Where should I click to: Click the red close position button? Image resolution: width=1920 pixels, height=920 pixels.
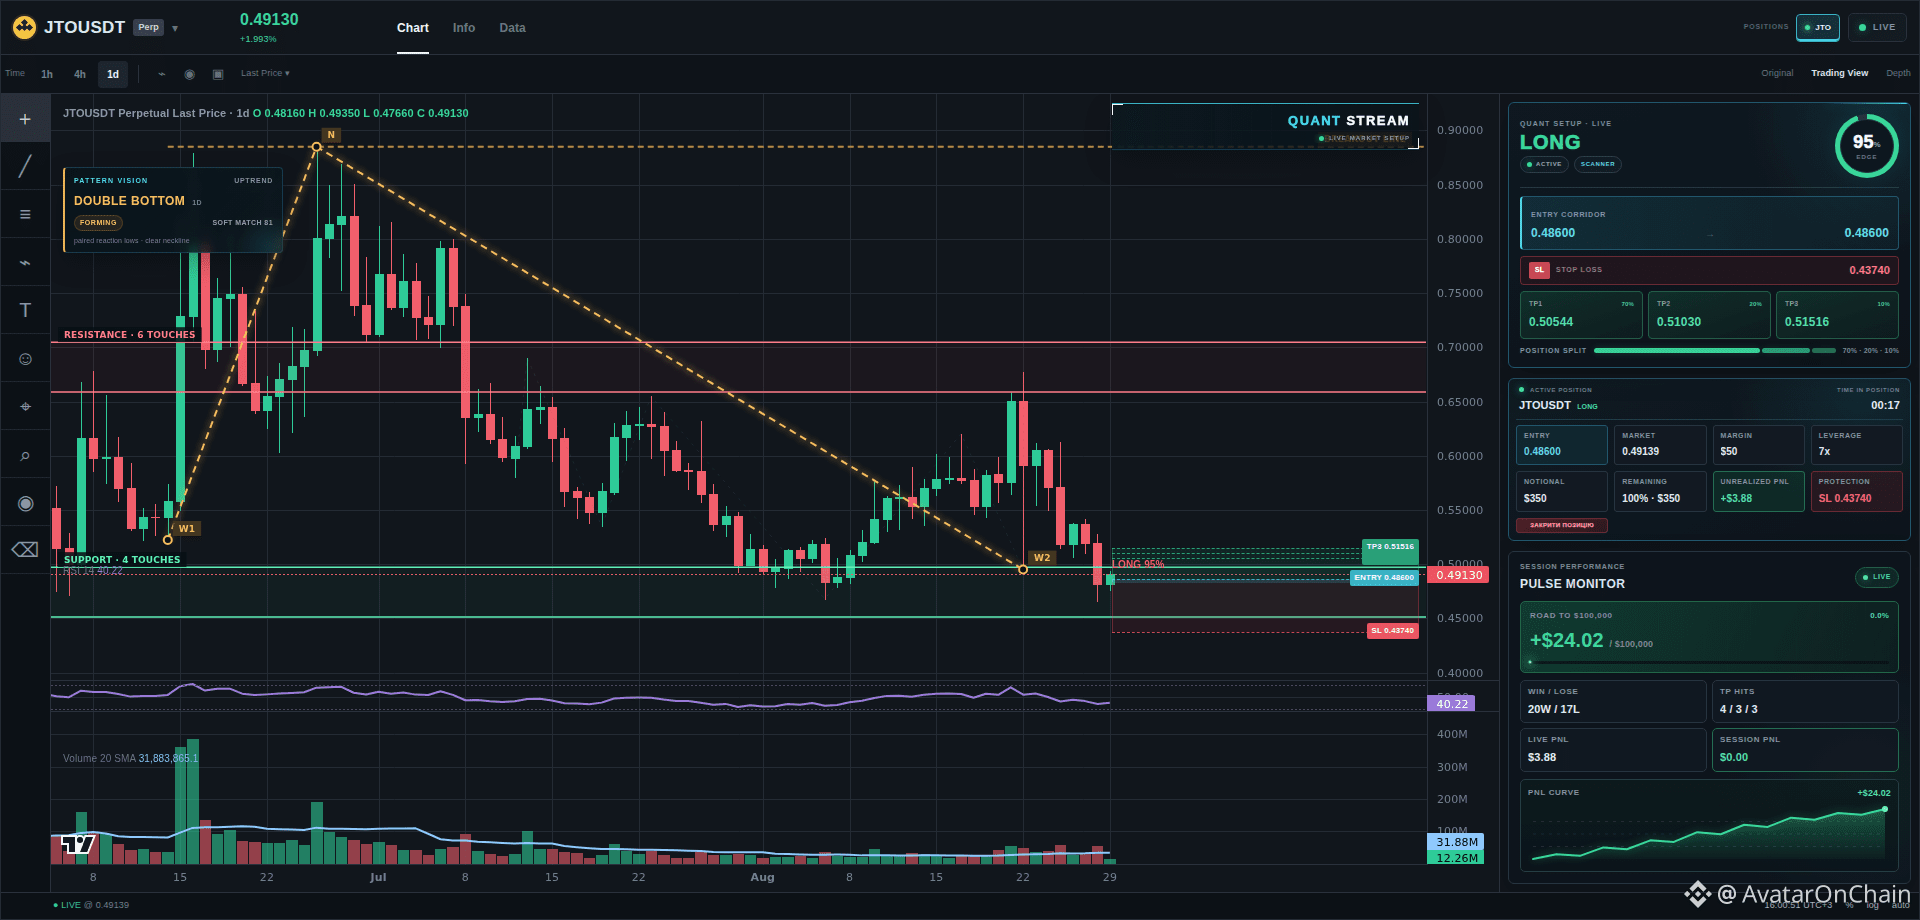coord(1562,525)
